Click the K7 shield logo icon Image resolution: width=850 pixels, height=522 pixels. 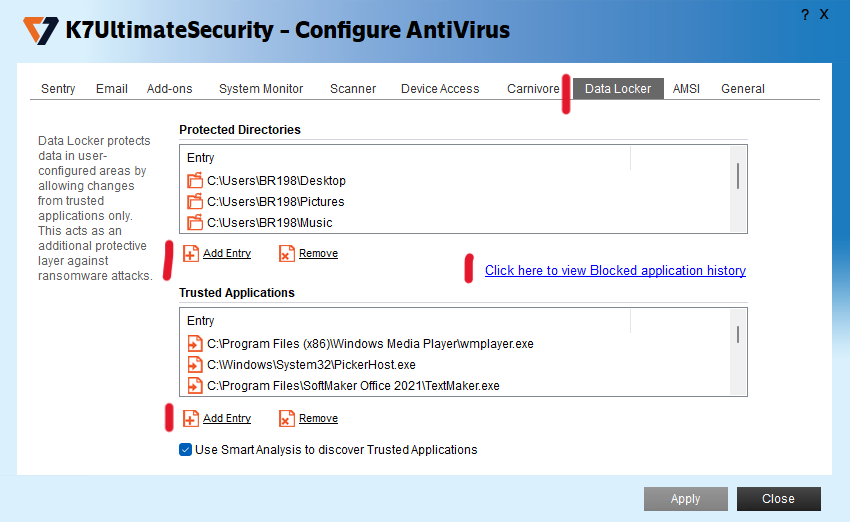coord(40,30)
